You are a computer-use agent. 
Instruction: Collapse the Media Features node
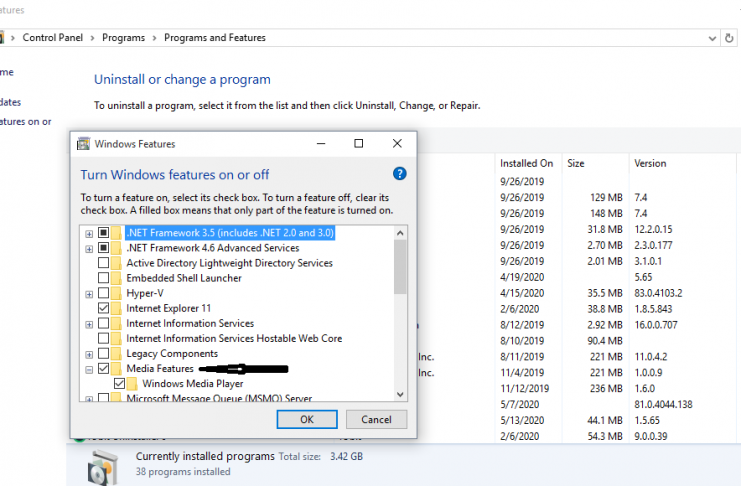(x=89, y=370)
